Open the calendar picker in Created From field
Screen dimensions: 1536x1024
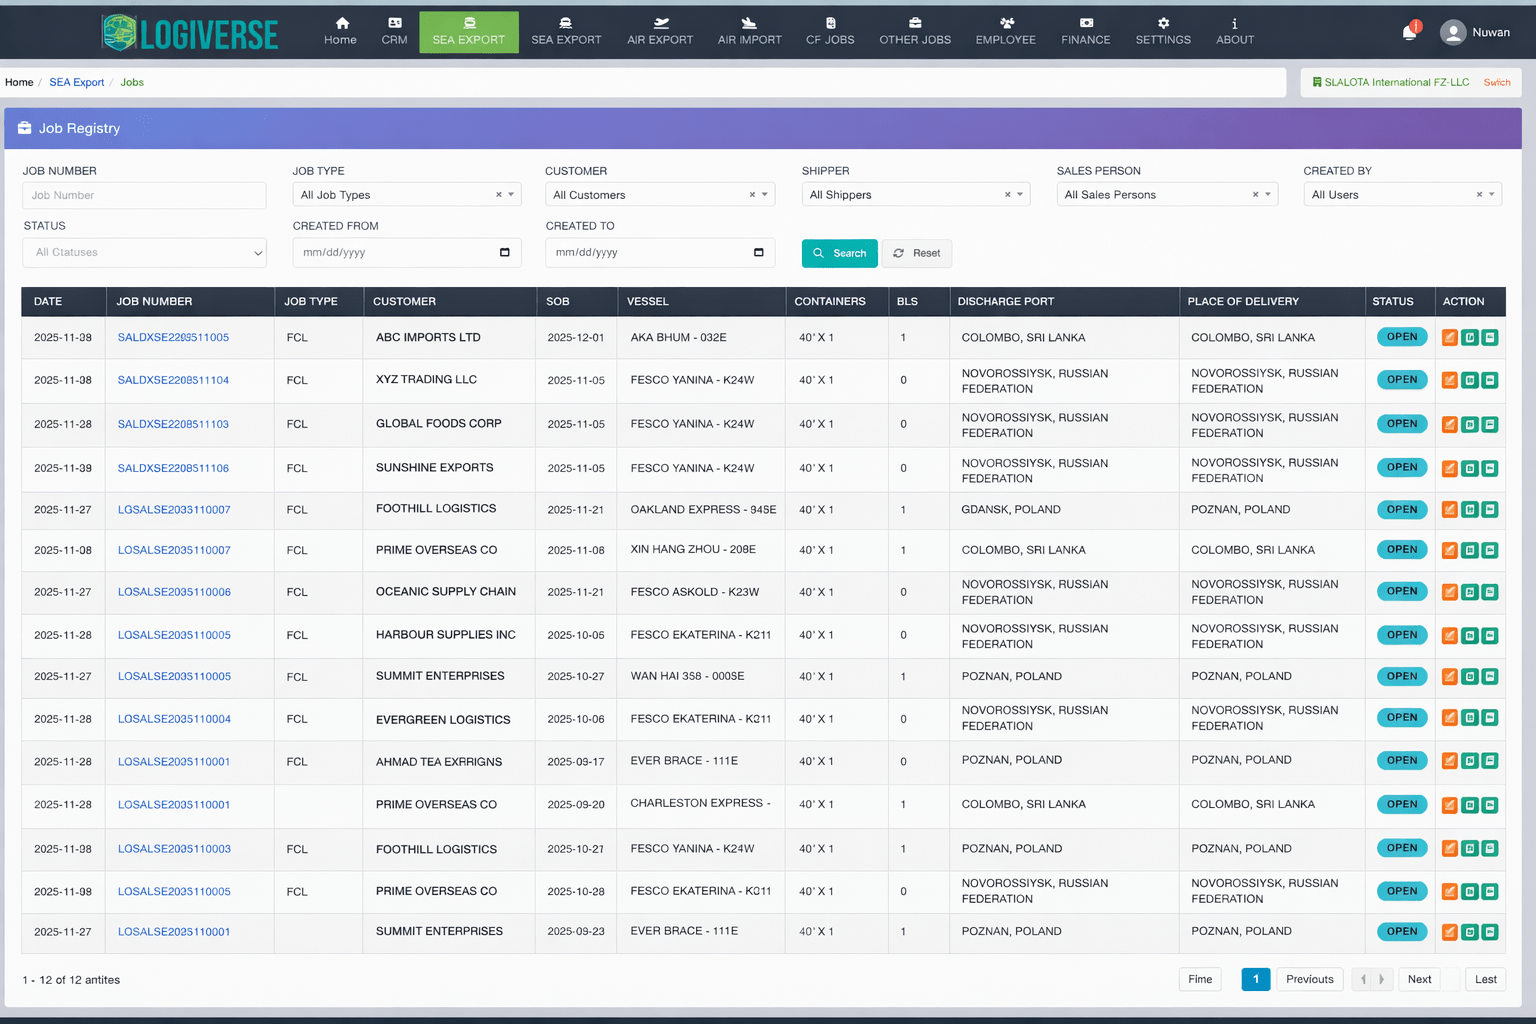tap(504, 253)
